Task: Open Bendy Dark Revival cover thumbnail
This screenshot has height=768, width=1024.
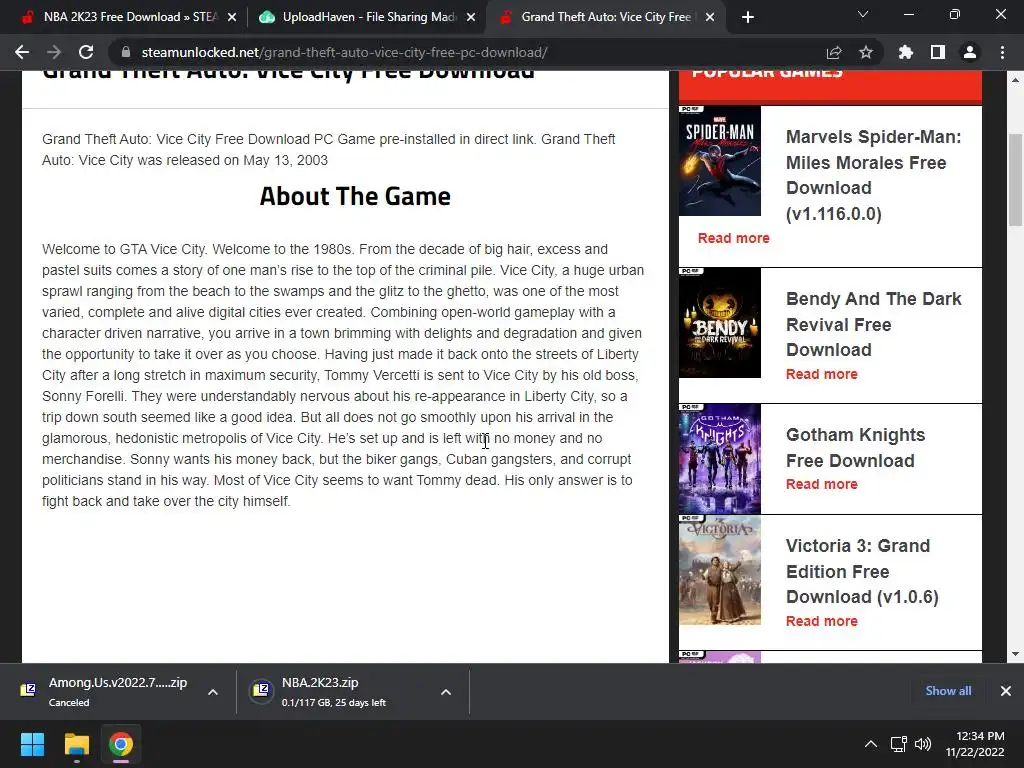Action: pyautogui.click(x=720, y=323)
